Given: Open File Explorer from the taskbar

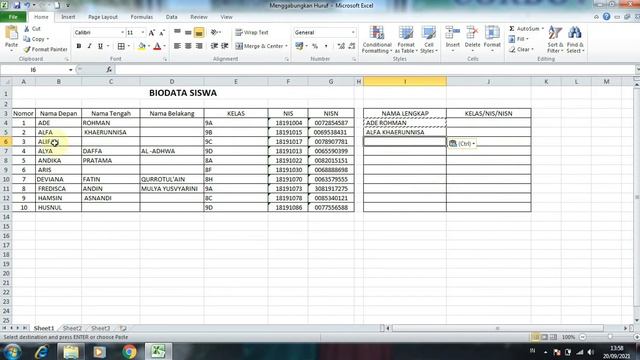Looking at the screenshot, I should click(x=71, y=351).
